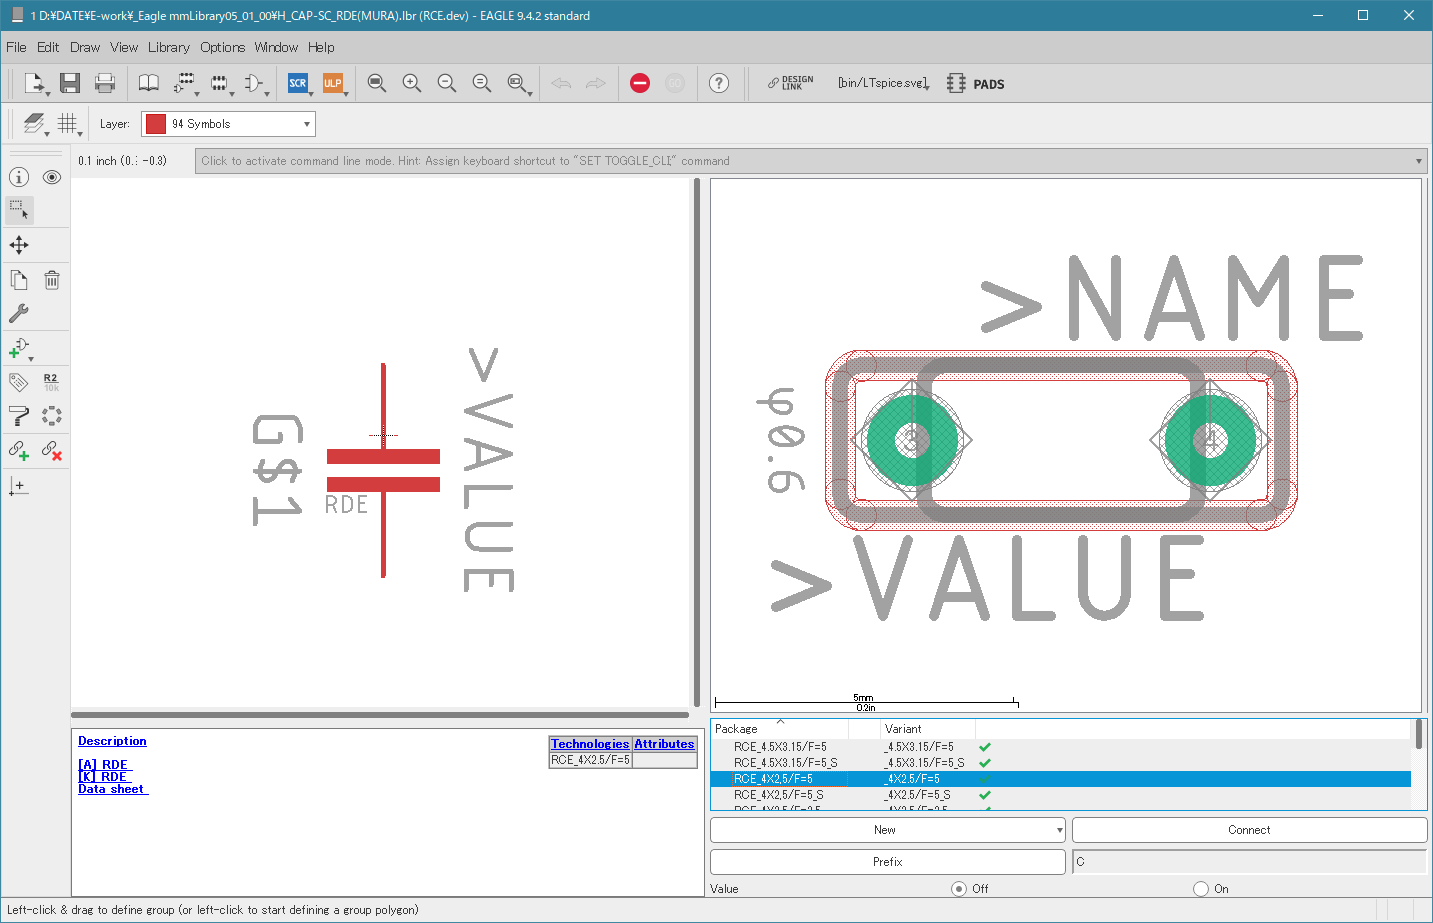Open the Library menu
Image resolution: width=1433 pixels, height=923 pixels.
169,47
